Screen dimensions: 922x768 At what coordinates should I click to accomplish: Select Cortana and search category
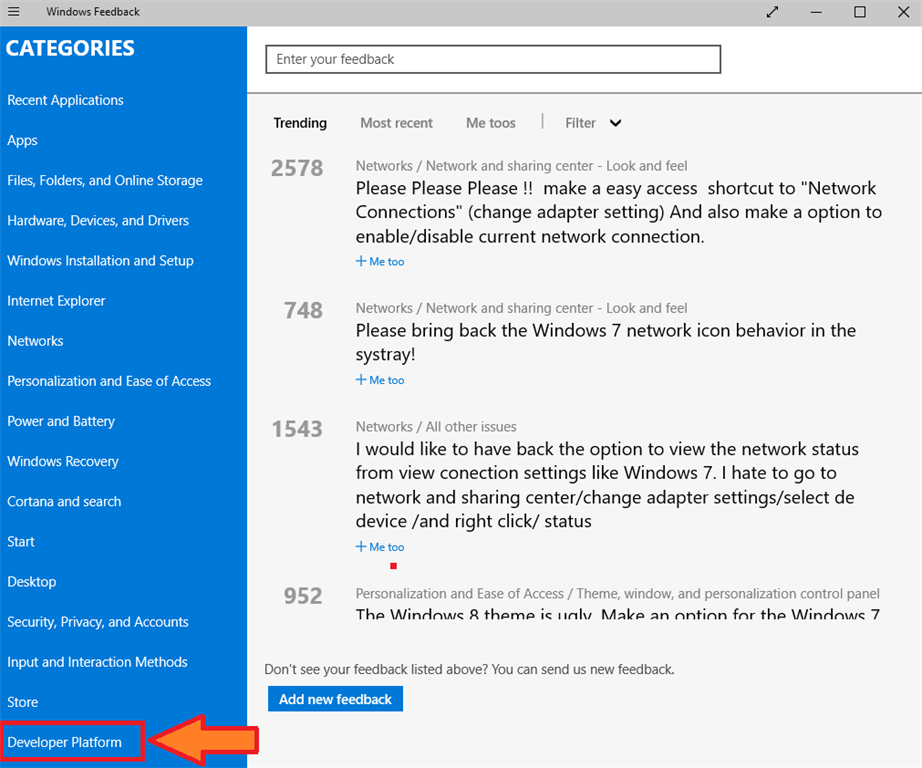coord(64,502)
